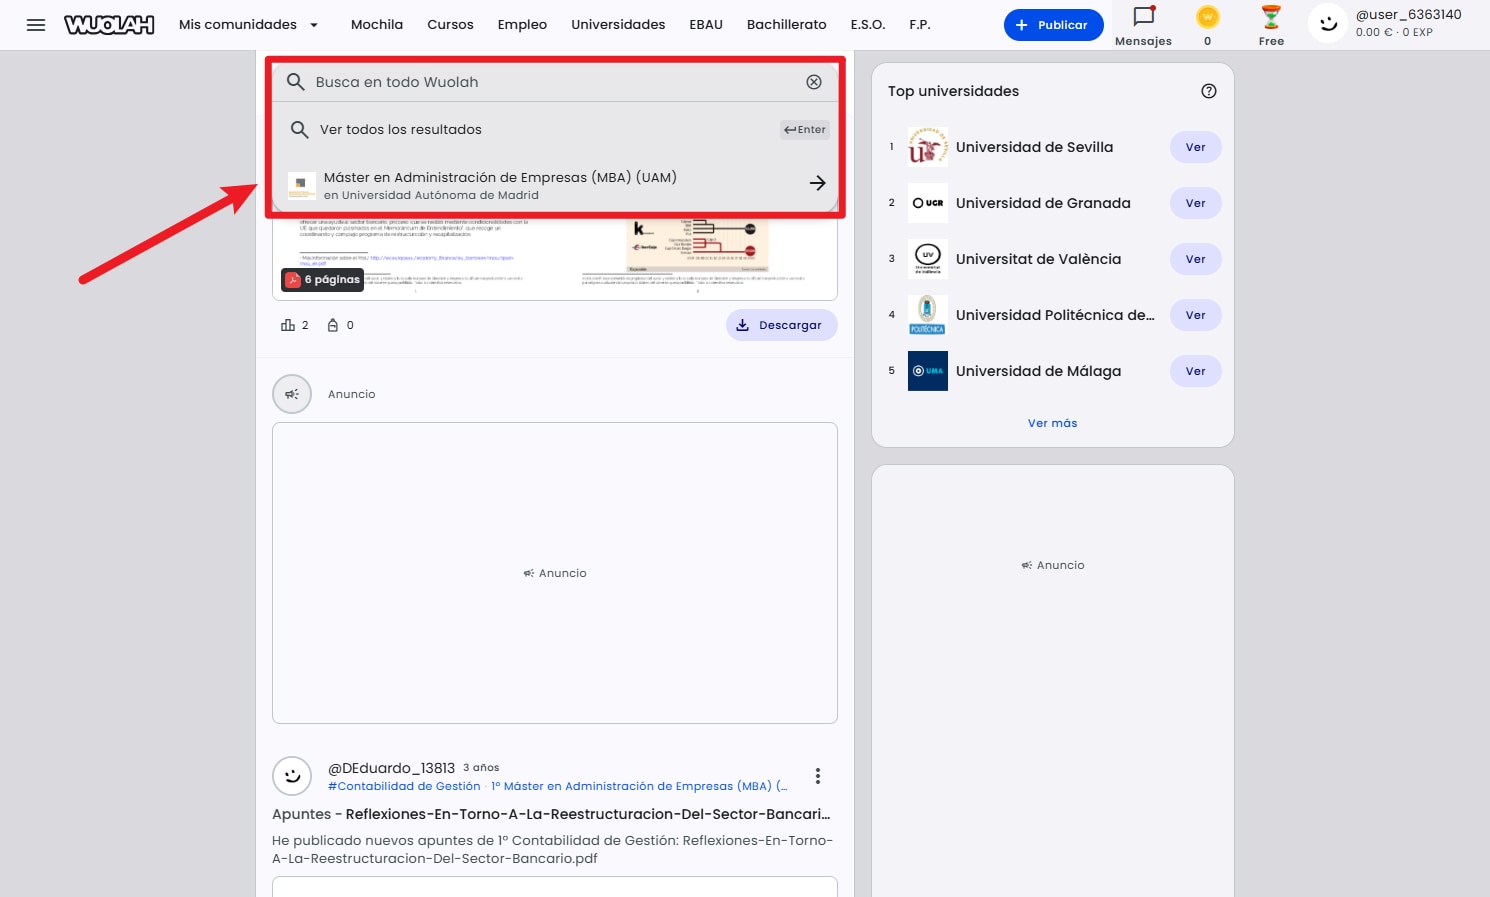Image resolution: width=1490 pixels, height=897 pixels.
Task: Click the Descargar button
Action: pos(781,325)
